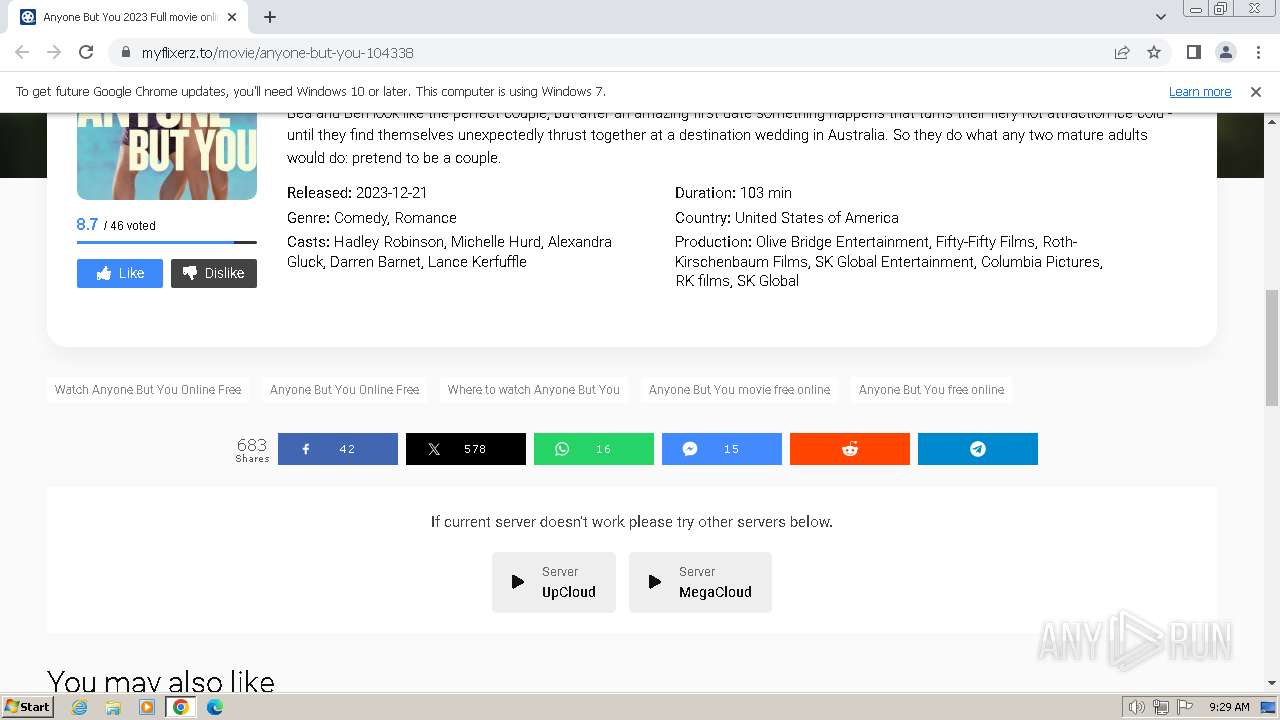Open the network tray icon

point(1161,707)
